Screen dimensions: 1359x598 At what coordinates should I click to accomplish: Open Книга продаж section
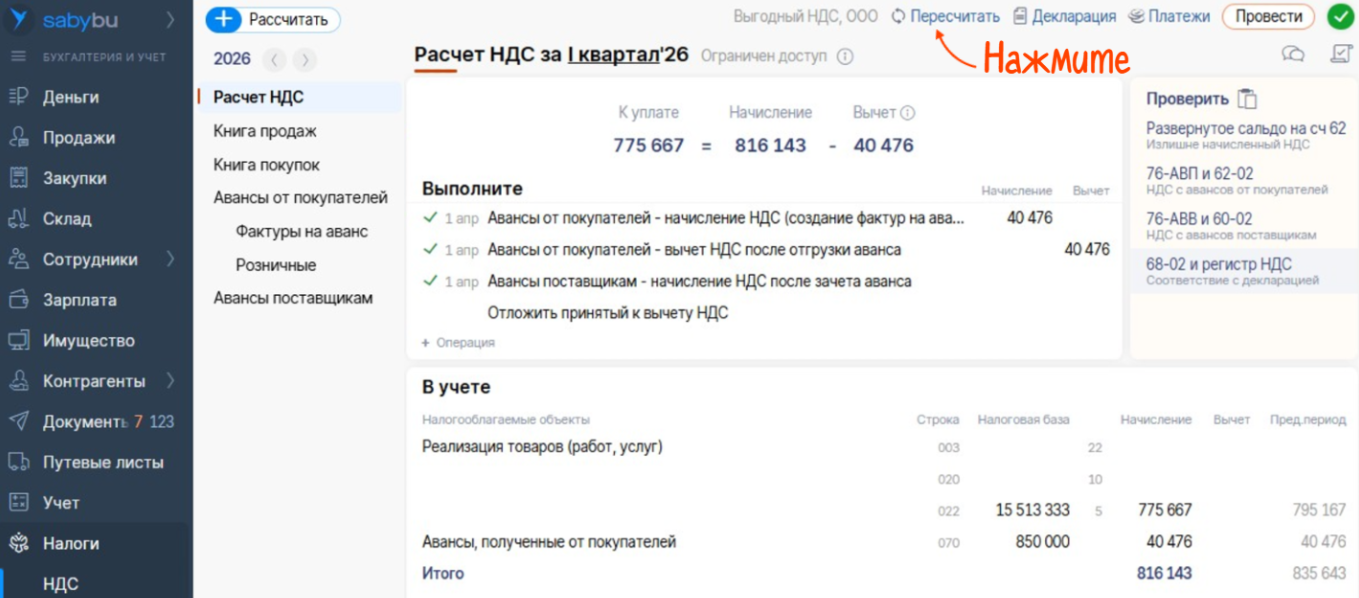point(265,131)
